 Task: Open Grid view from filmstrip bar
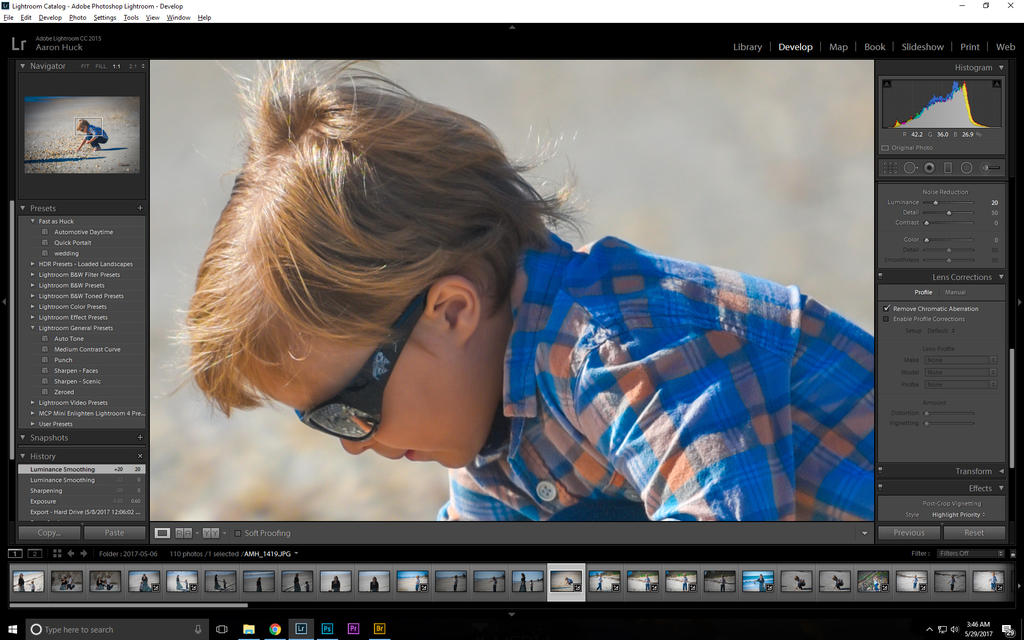click(x=57, y=553)
